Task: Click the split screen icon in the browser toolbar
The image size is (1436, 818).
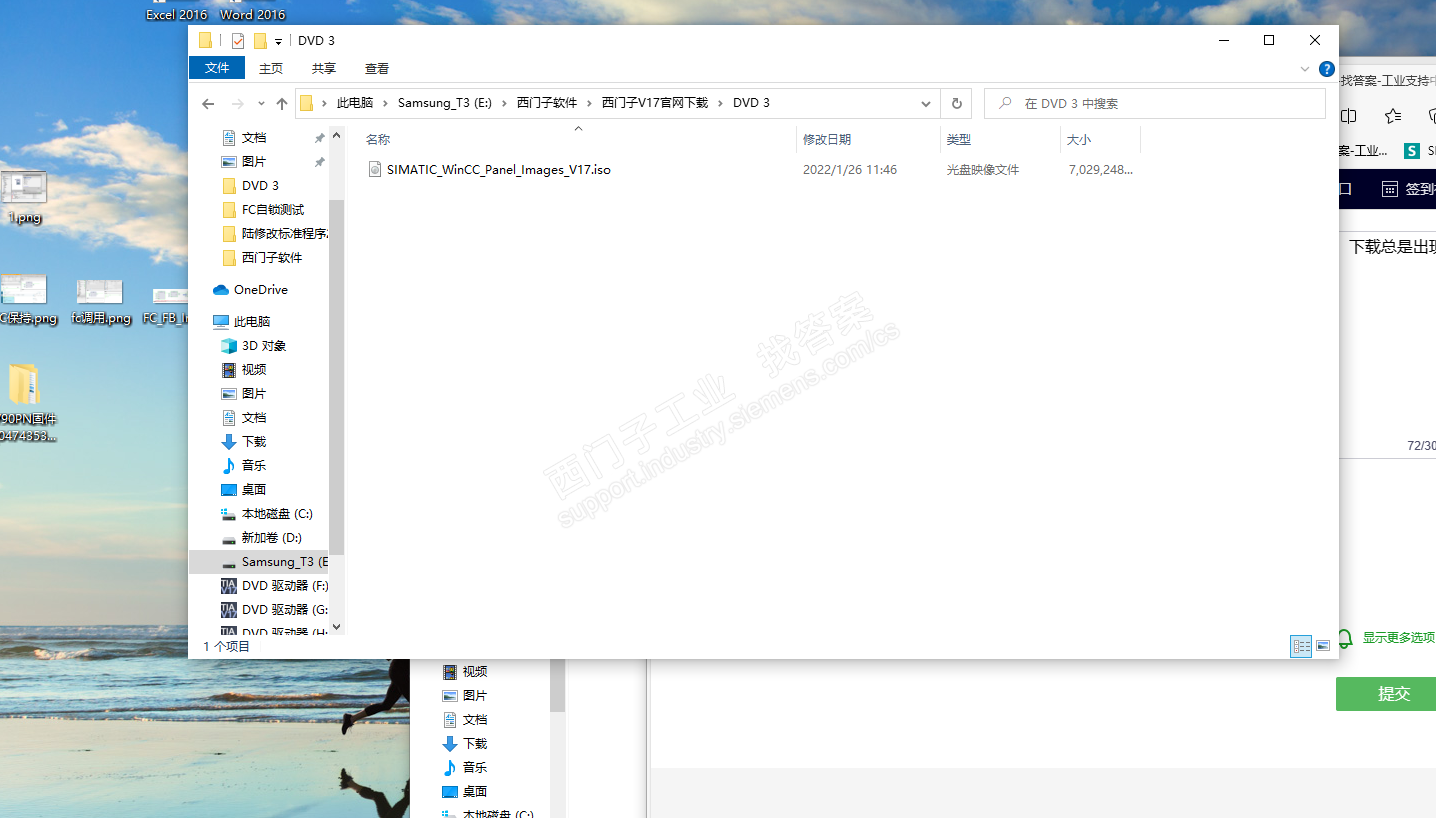Action: tap(1348, 115)
